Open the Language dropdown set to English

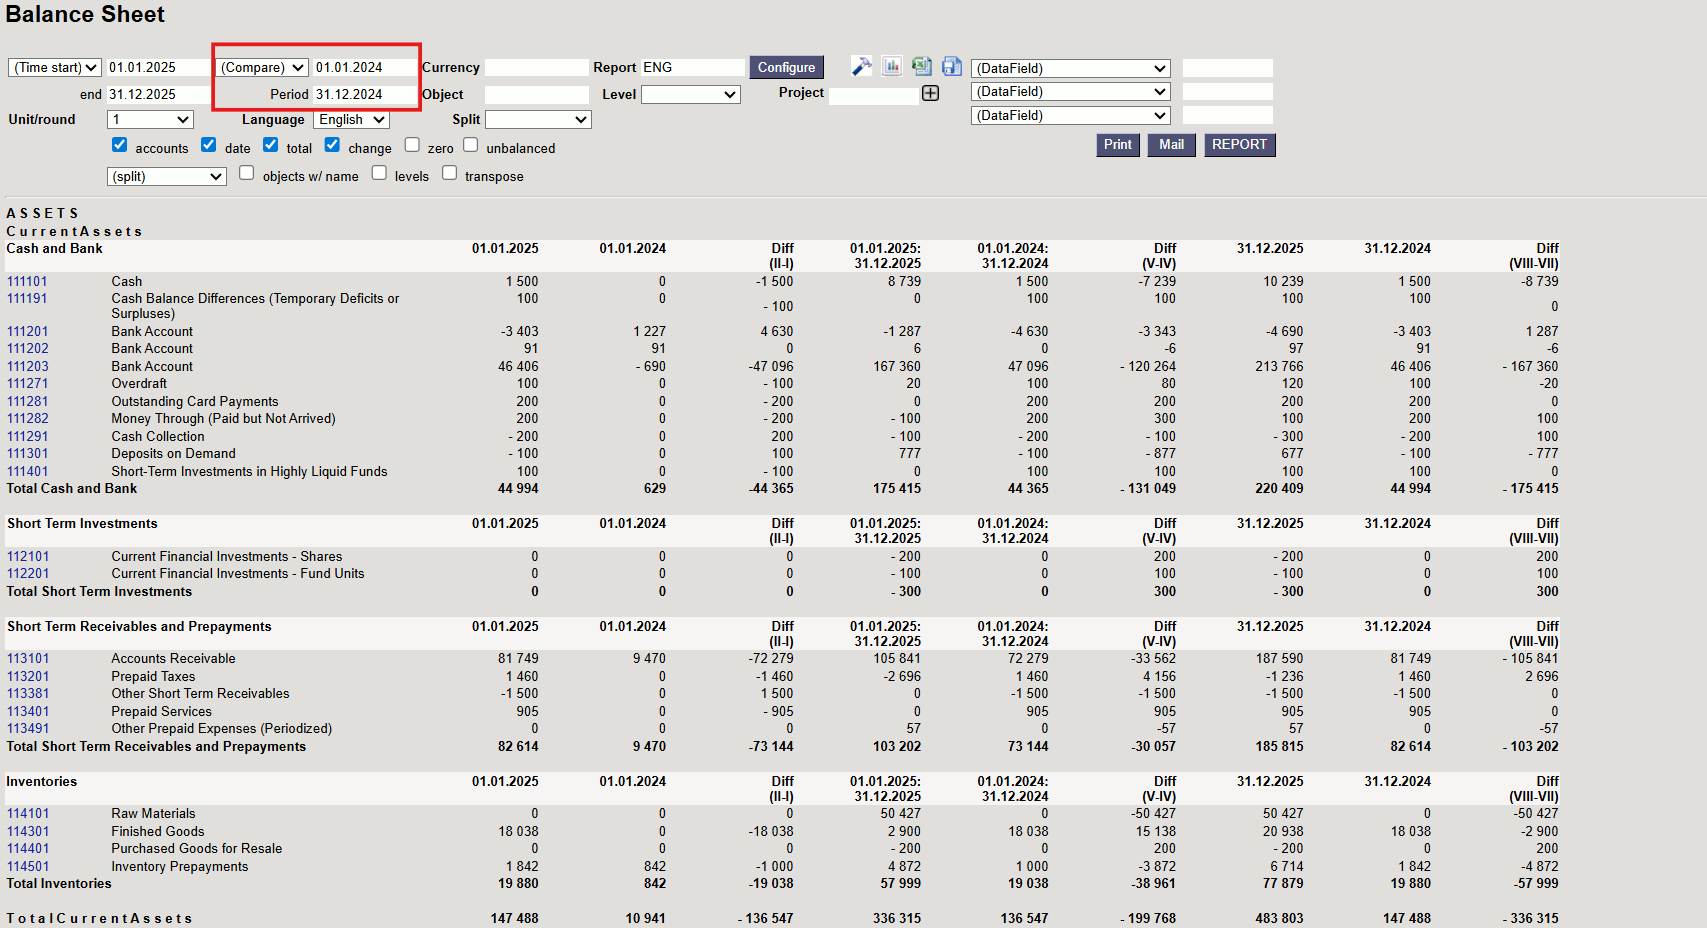pos(351,120)
